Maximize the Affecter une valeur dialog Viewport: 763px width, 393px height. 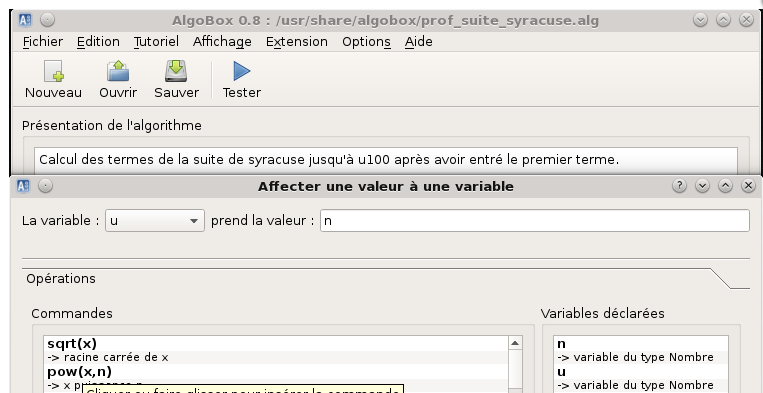coord(725,185)
